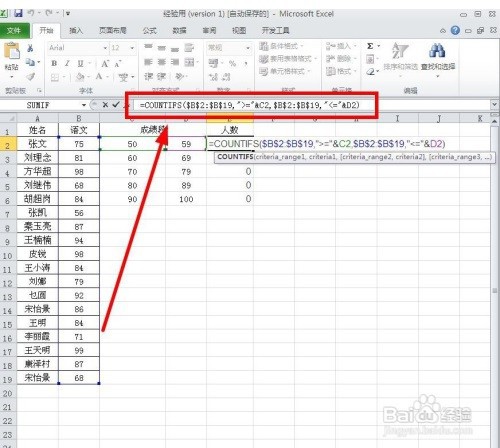Click the Wrap Text icon
The height and width of the screenshot is (448, 500).
[189, 48]
